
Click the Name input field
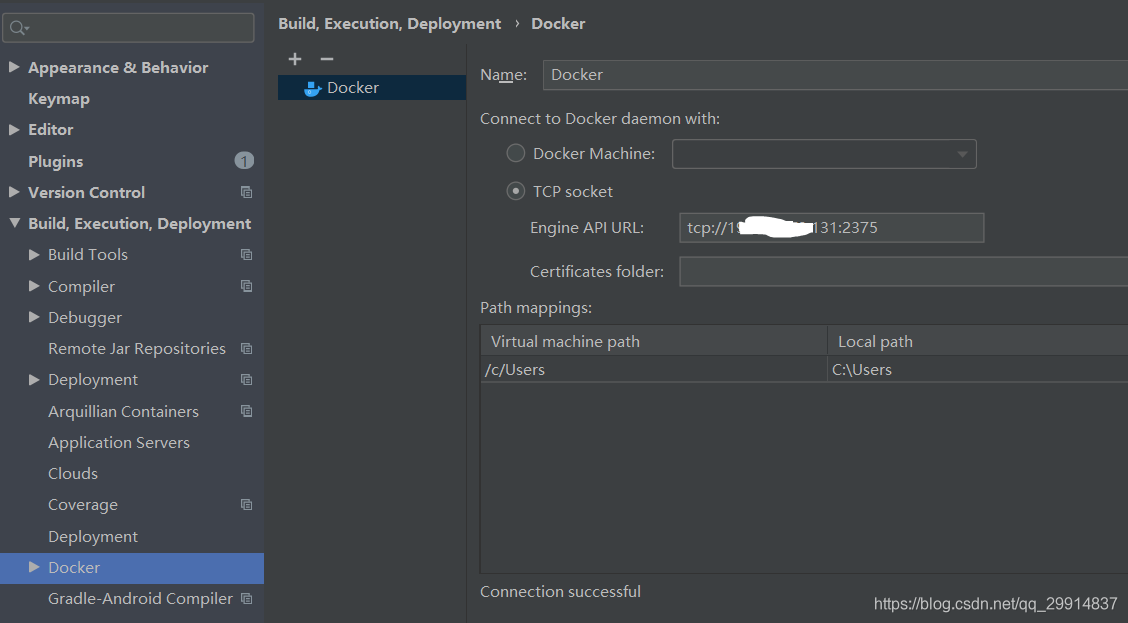pos(835,75)
